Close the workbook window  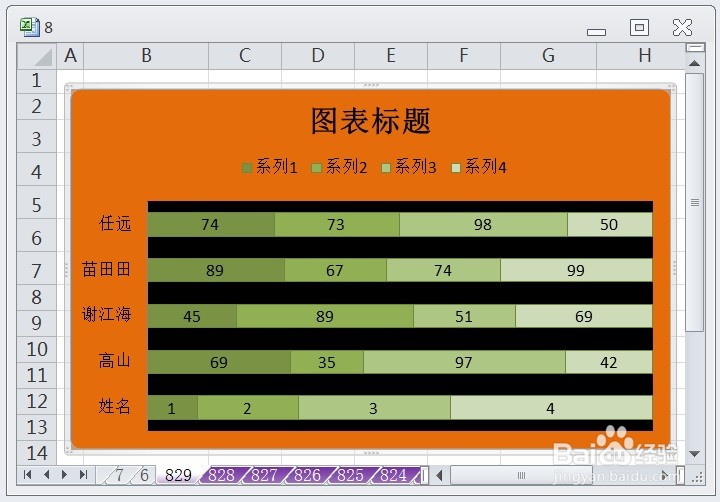(682, 28)
